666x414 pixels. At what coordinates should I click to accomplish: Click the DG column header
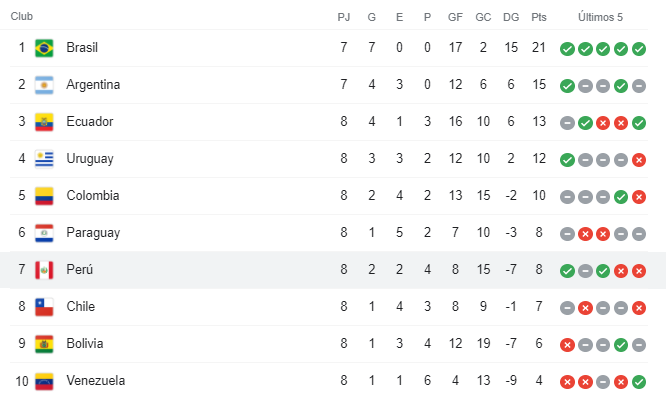click(x=511, y=17)
